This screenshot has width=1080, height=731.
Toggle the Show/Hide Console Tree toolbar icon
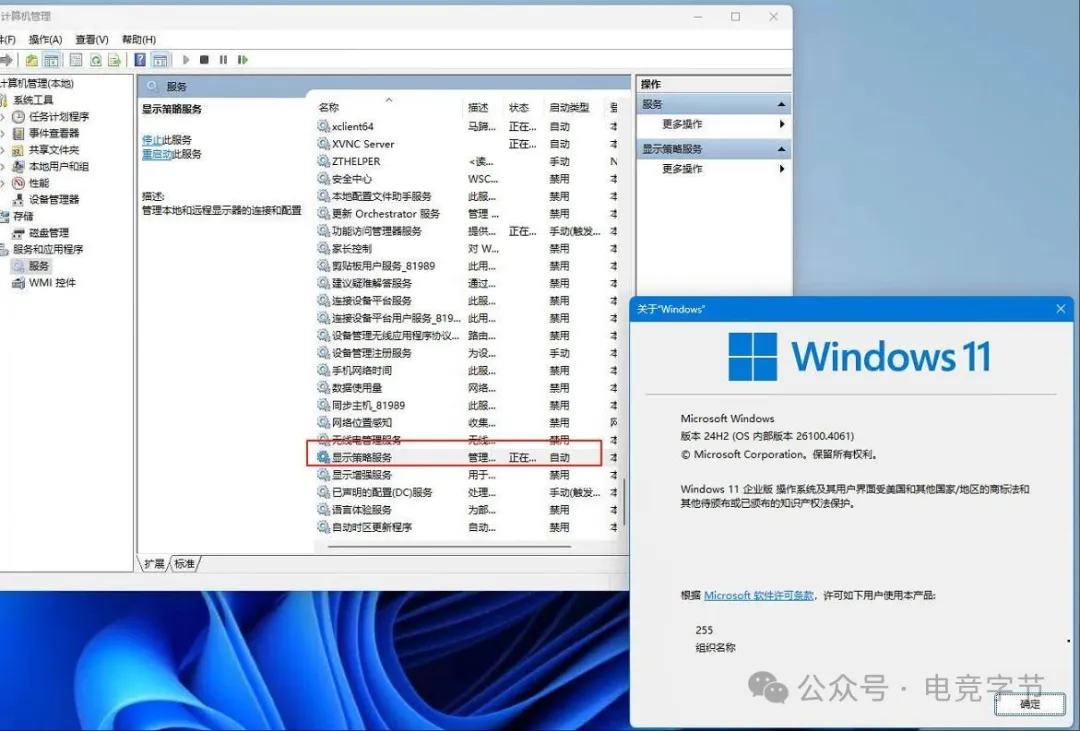click(x=51, y=60)
